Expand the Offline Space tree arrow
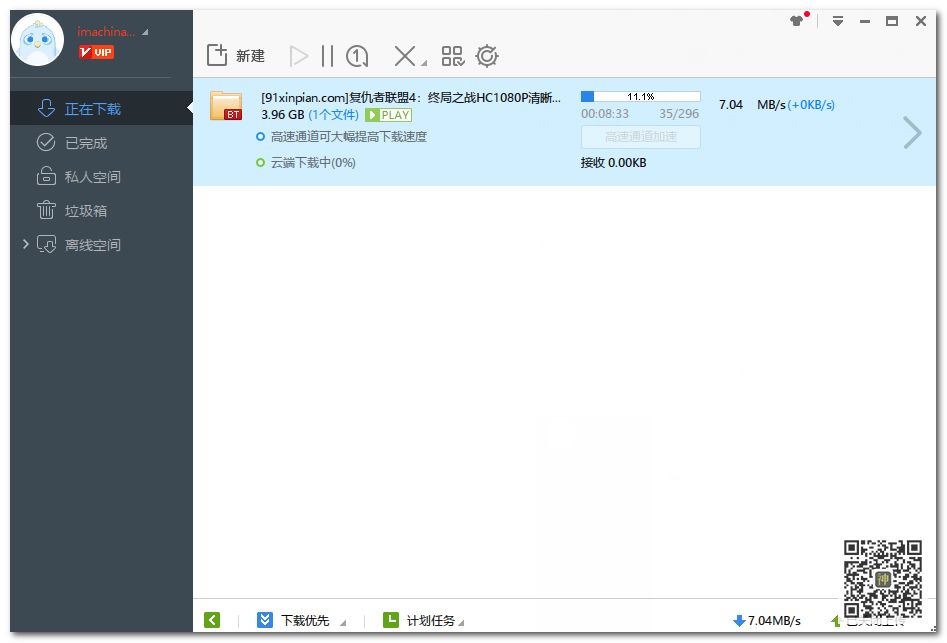 point(25,244)
